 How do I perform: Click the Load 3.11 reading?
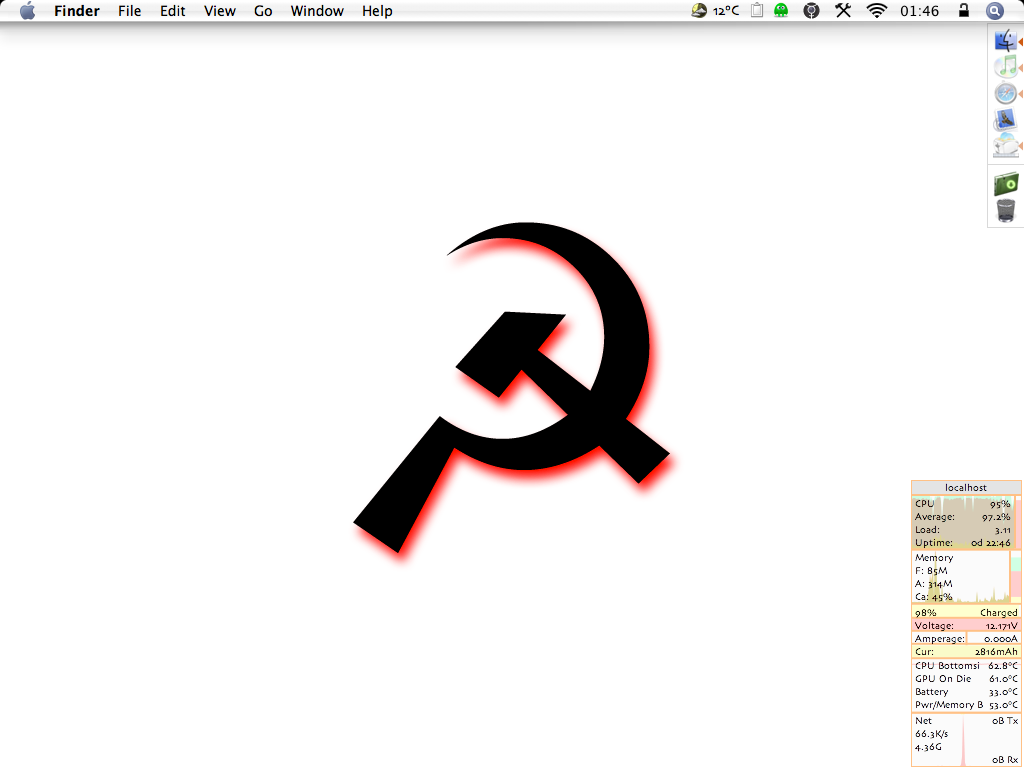point(963,530)
